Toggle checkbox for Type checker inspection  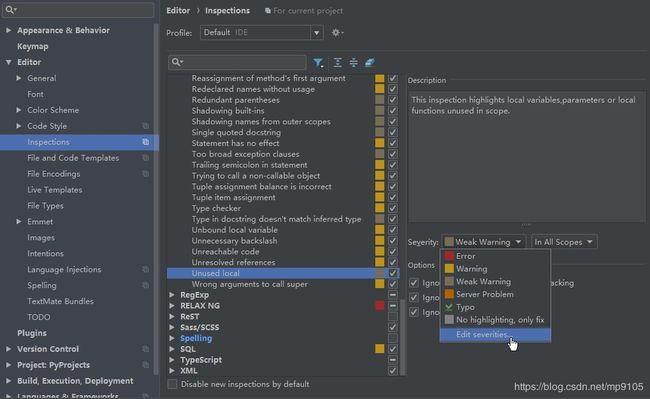[x=393, y=208]
